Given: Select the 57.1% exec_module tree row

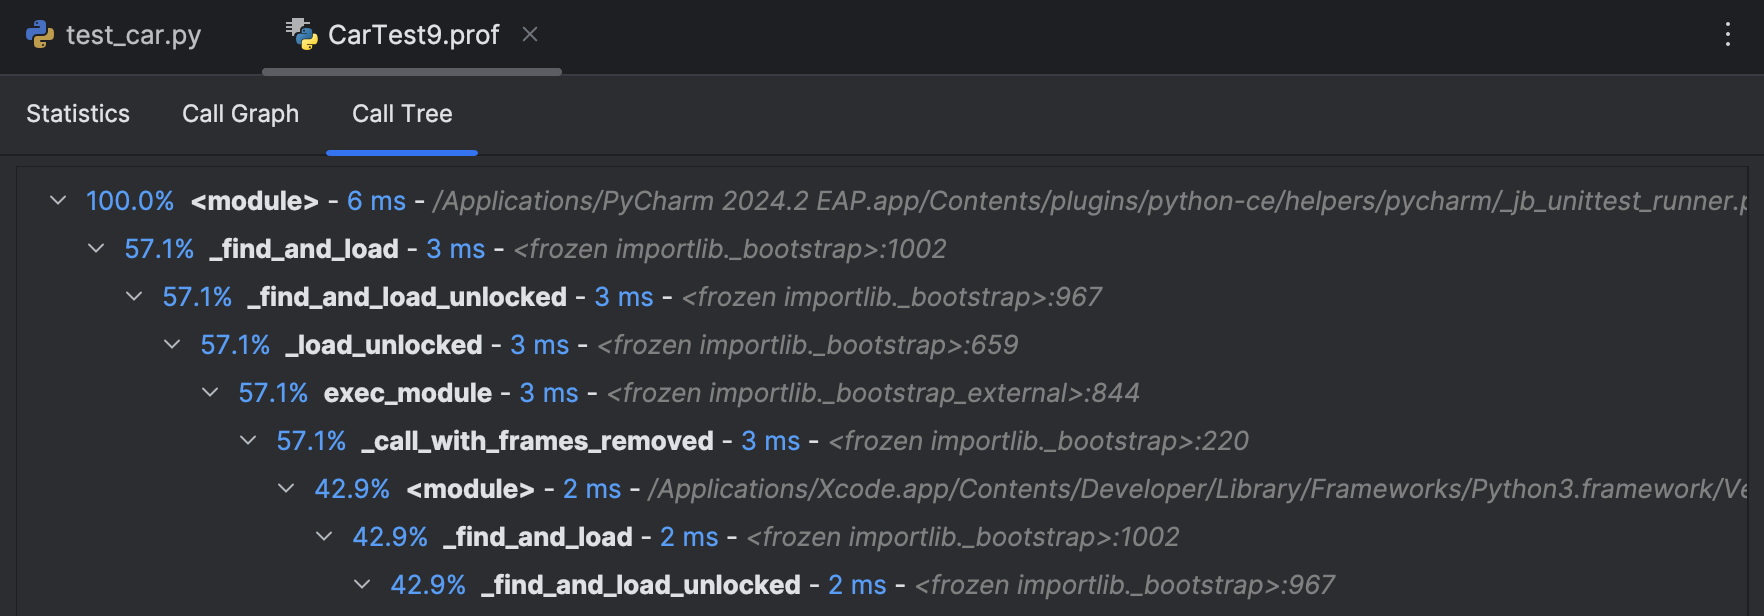Looking at the screenshot, I should tap(406, 392).
